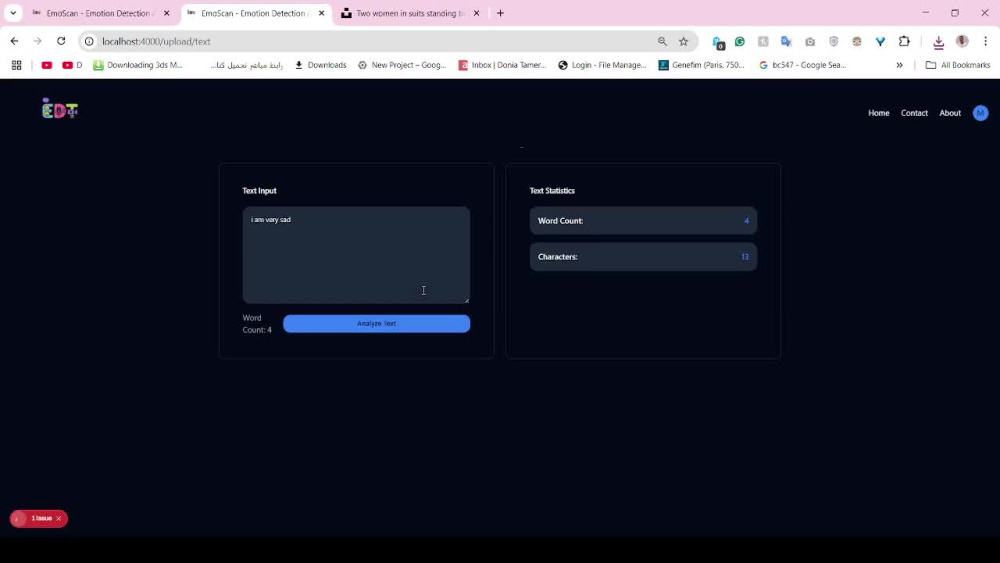
Task: Click the Text Statistics heading
Action: point(552,191)
